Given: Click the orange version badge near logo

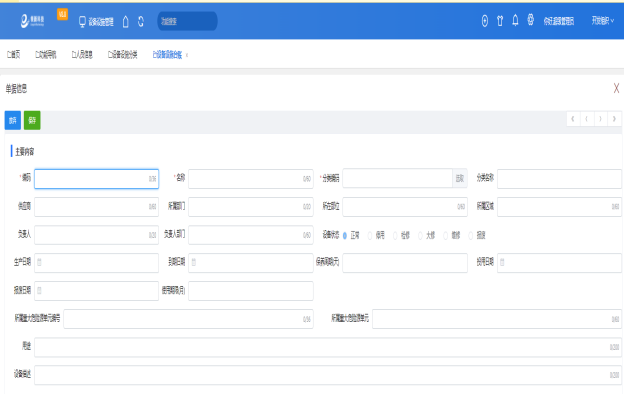Looking at the screenshot, I should 62,14.
